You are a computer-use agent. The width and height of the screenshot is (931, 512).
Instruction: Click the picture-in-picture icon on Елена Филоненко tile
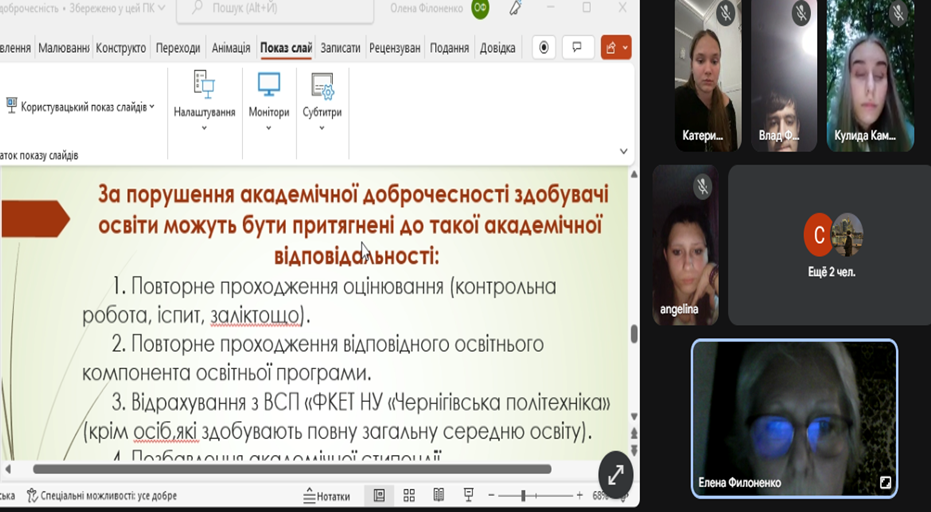[x=885, y=482]
